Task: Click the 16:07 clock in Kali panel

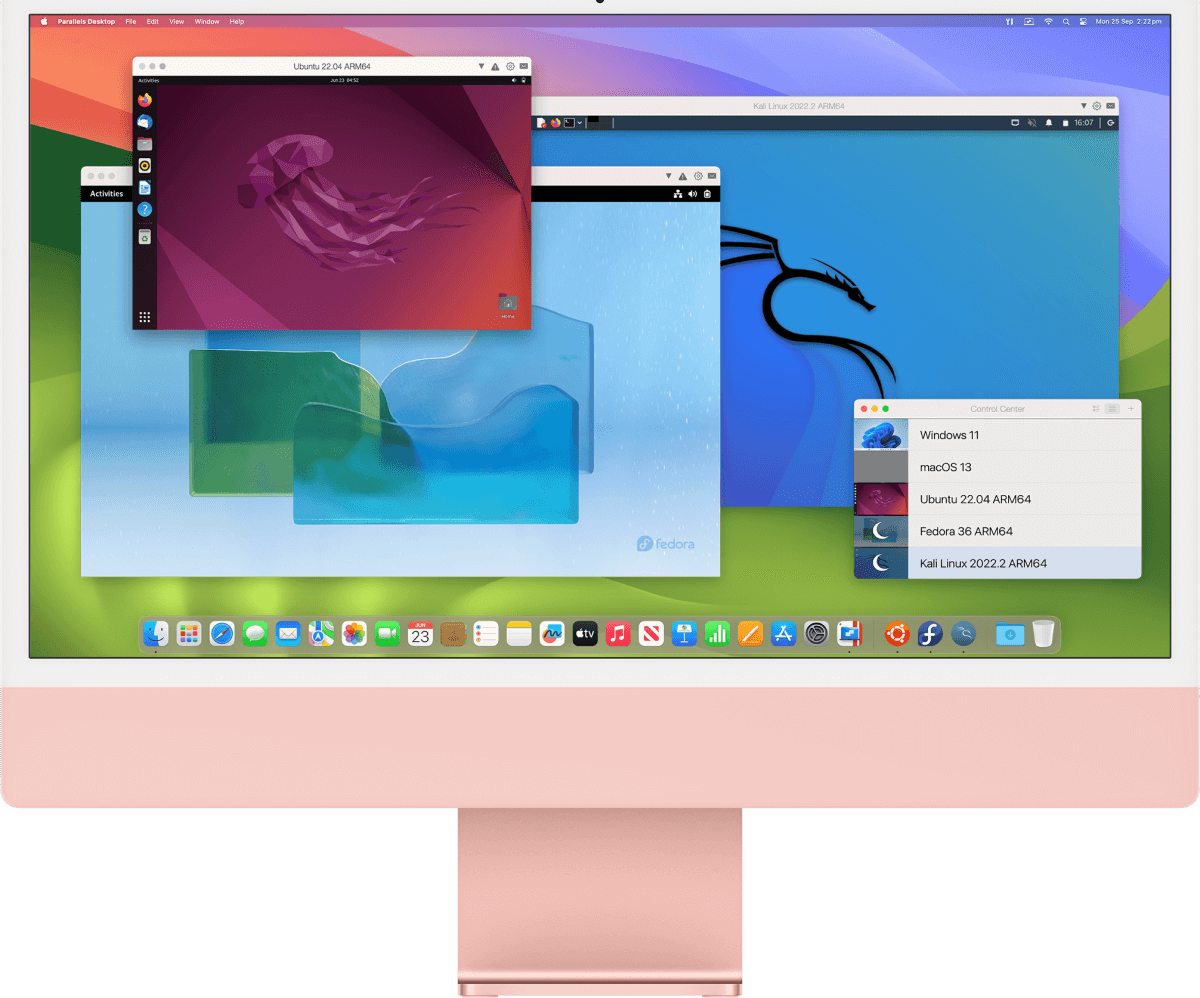Action: click(x=1084, y=123)
